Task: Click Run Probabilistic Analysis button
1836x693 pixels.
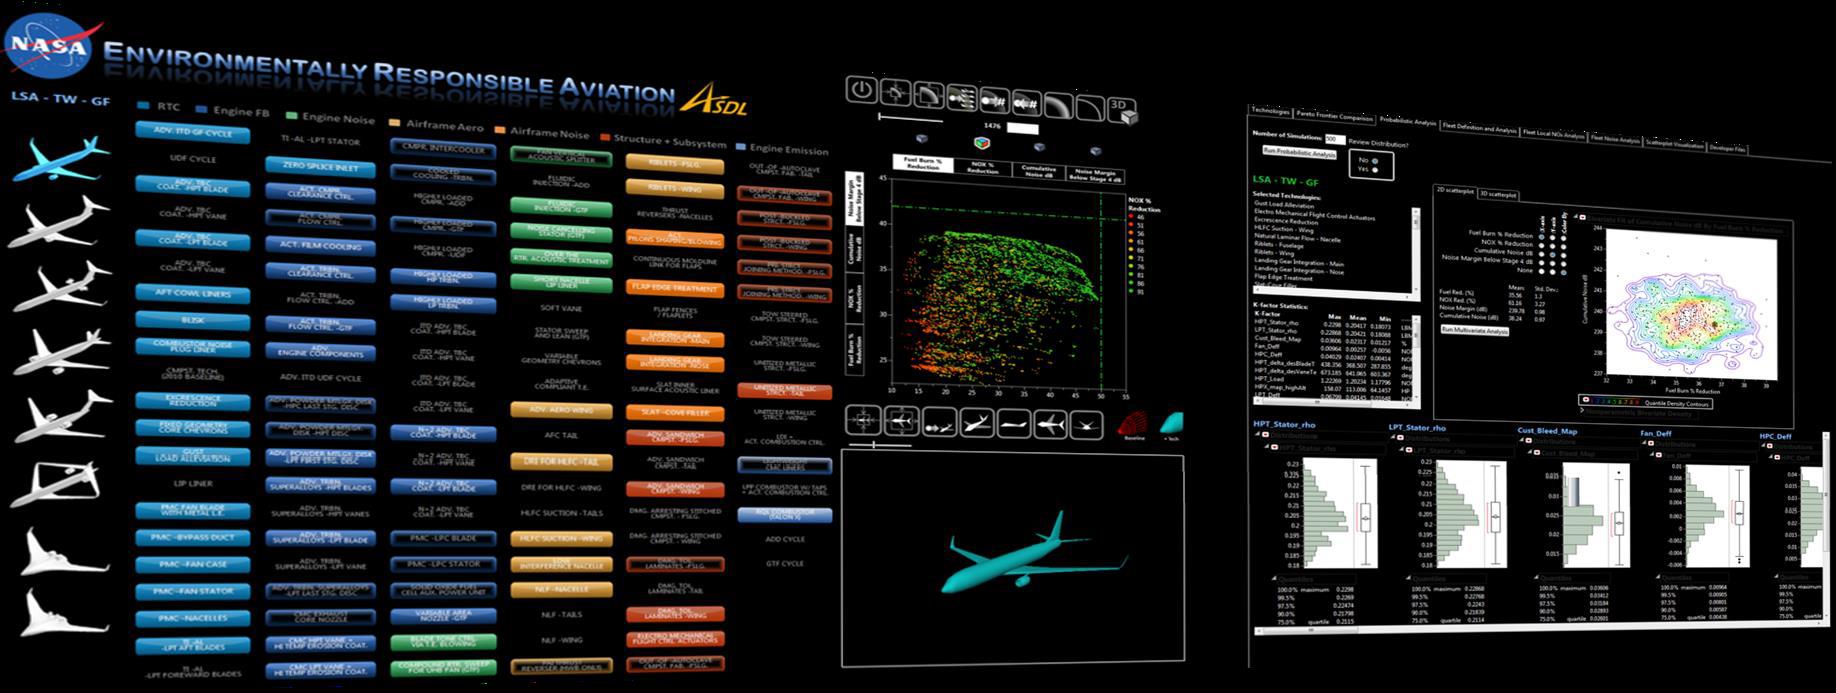Action: pos(1298,154)
